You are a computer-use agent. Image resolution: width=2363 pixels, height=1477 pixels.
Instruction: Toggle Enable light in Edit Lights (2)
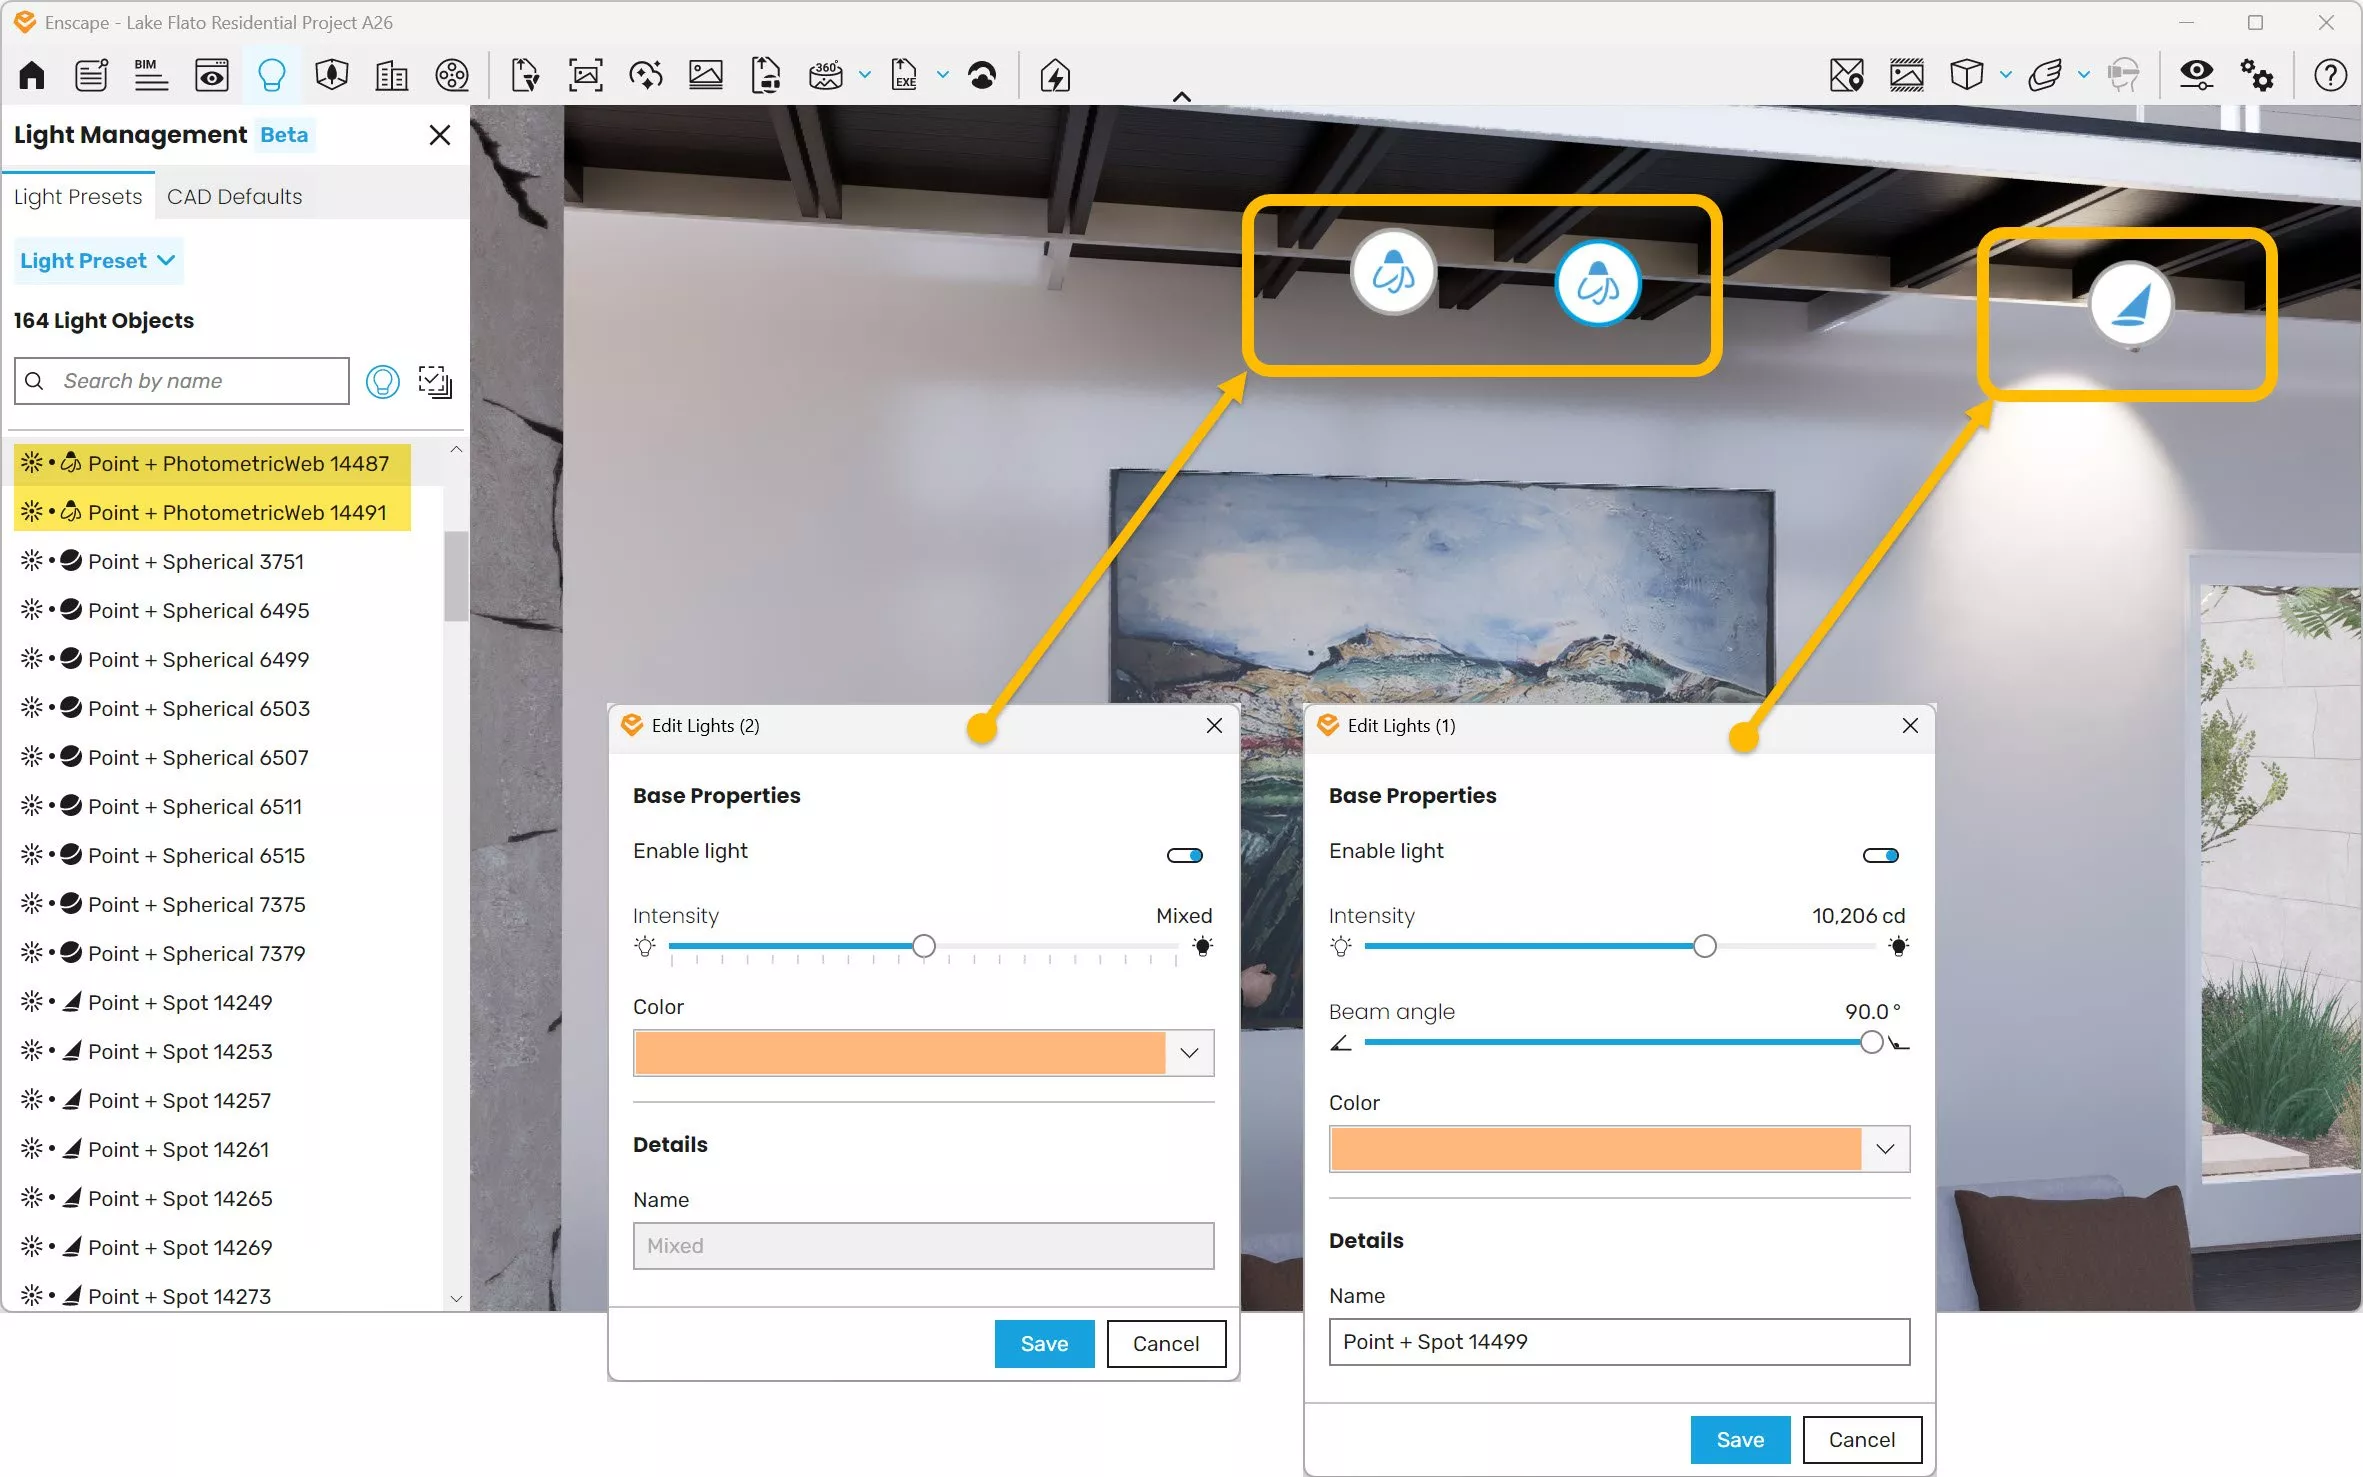pos(1184,855)
